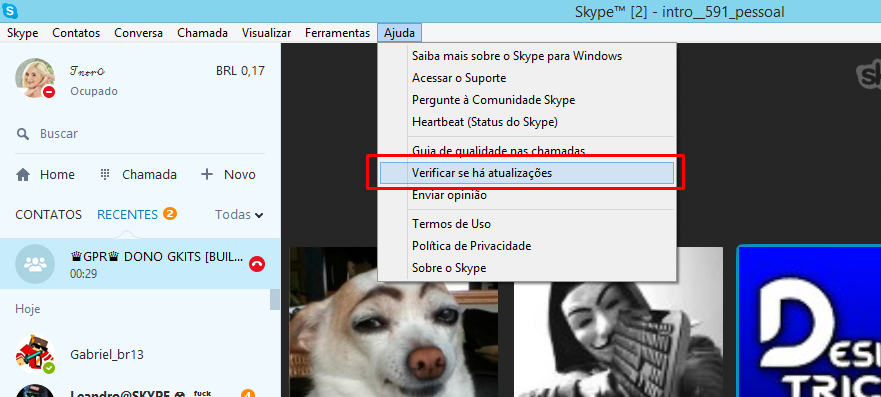Hang up call with red phone icon

[257, 264]
